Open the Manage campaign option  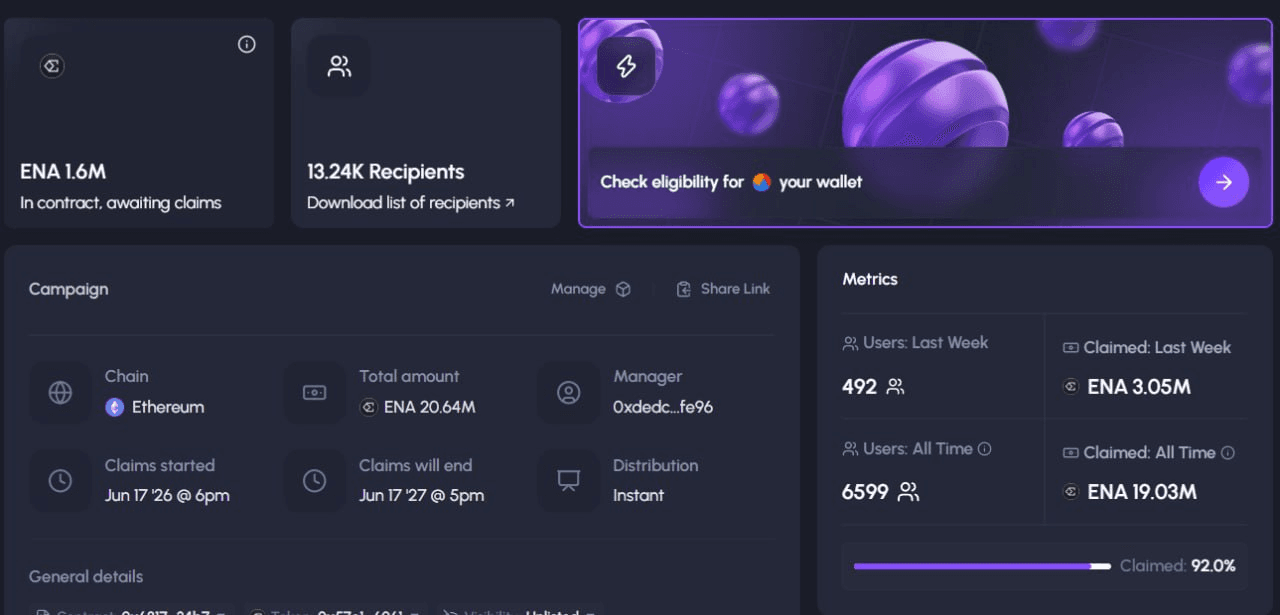pos(591,289)
